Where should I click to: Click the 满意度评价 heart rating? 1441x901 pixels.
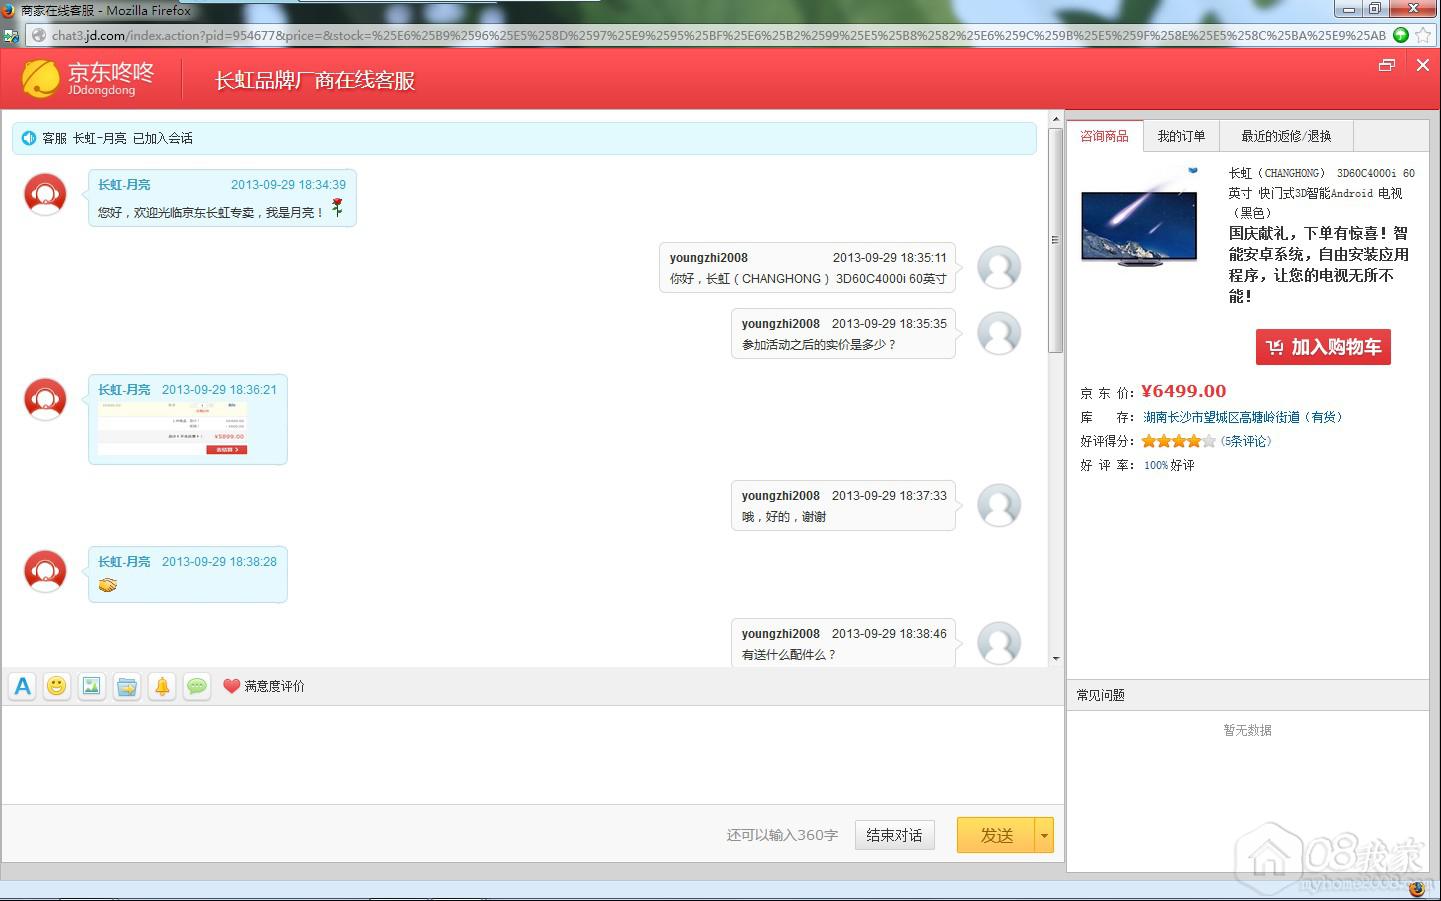pyautogui.click(x=264, y=686)
